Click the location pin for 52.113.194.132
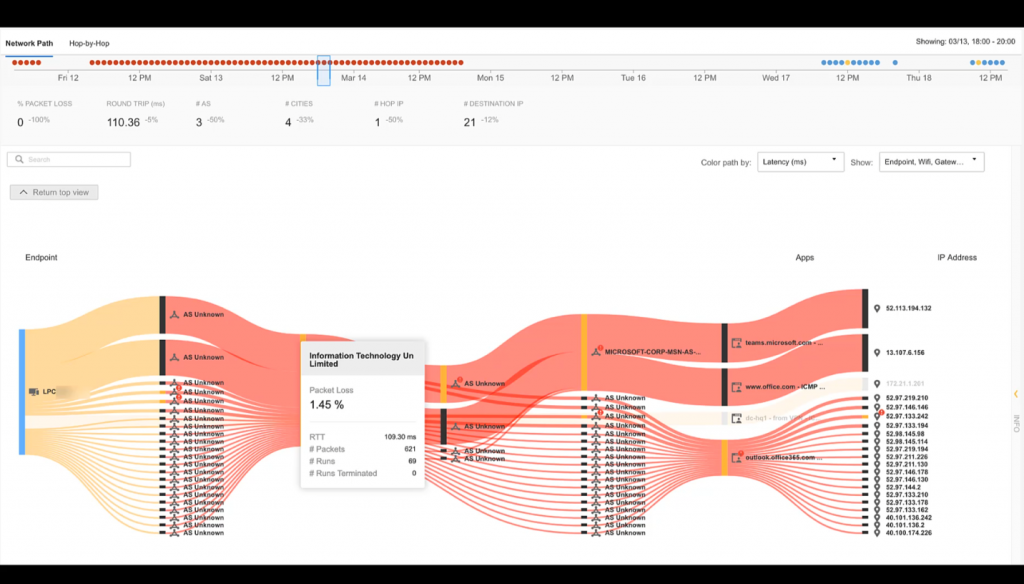Image resolution: width=1024 pixels, height=584 pixels. (x=877, y=308)
